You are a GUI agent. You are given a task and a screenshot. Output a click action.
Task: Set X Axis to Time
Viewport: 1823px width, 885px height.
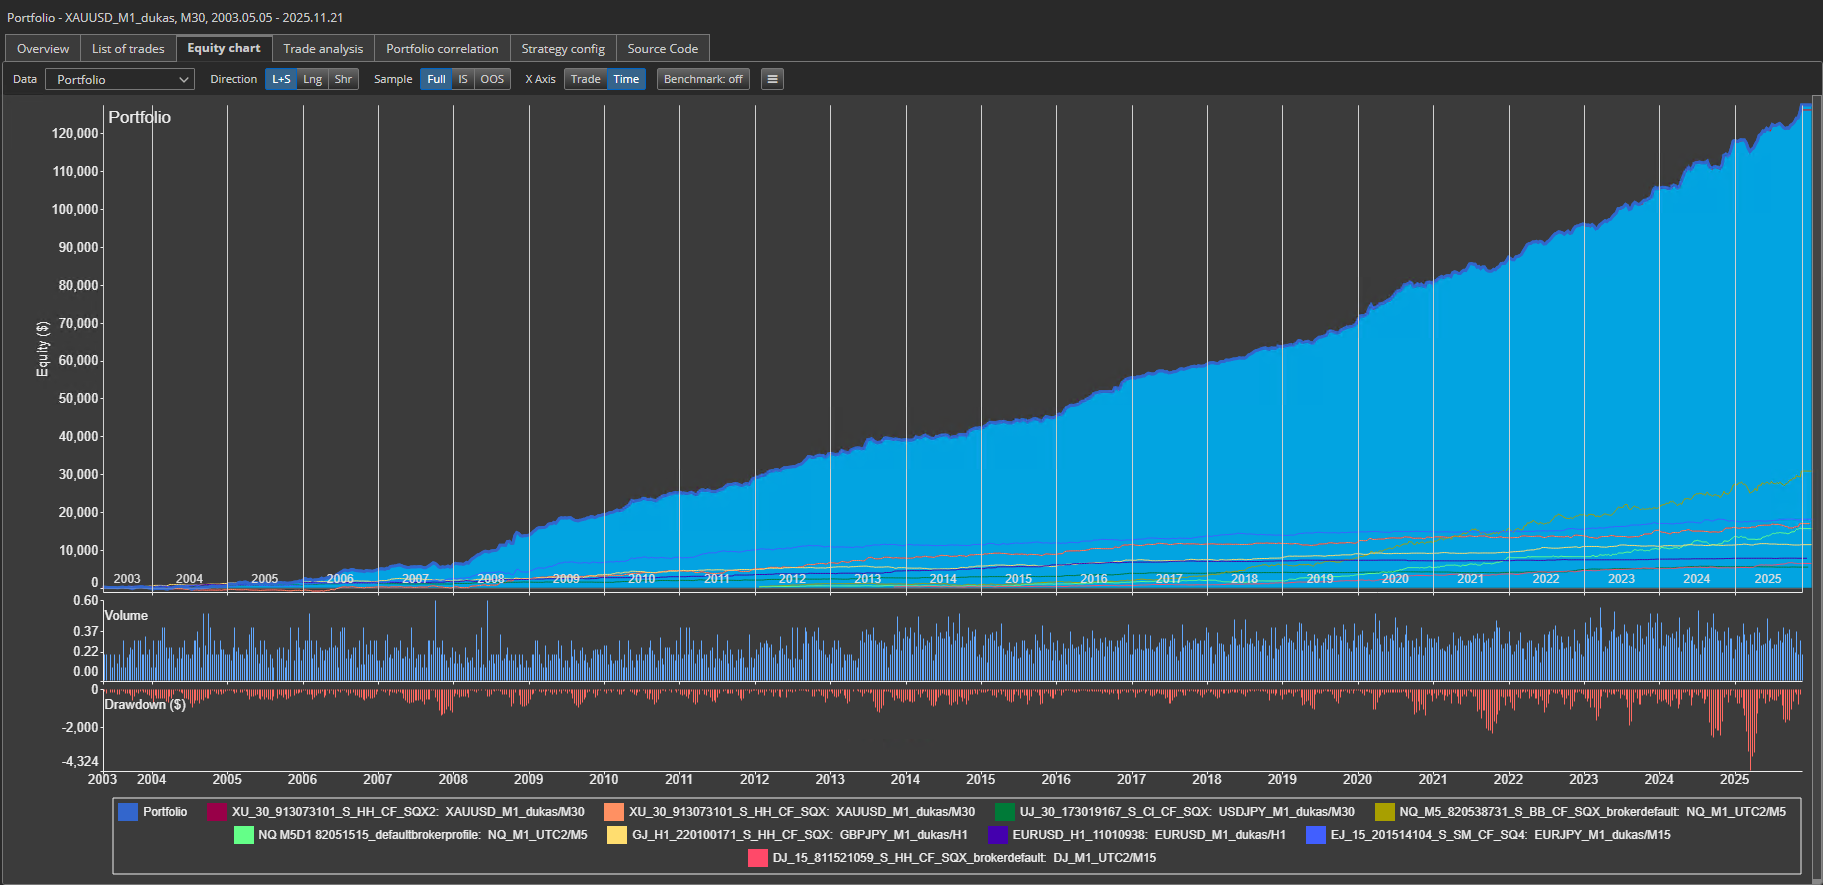626,79
